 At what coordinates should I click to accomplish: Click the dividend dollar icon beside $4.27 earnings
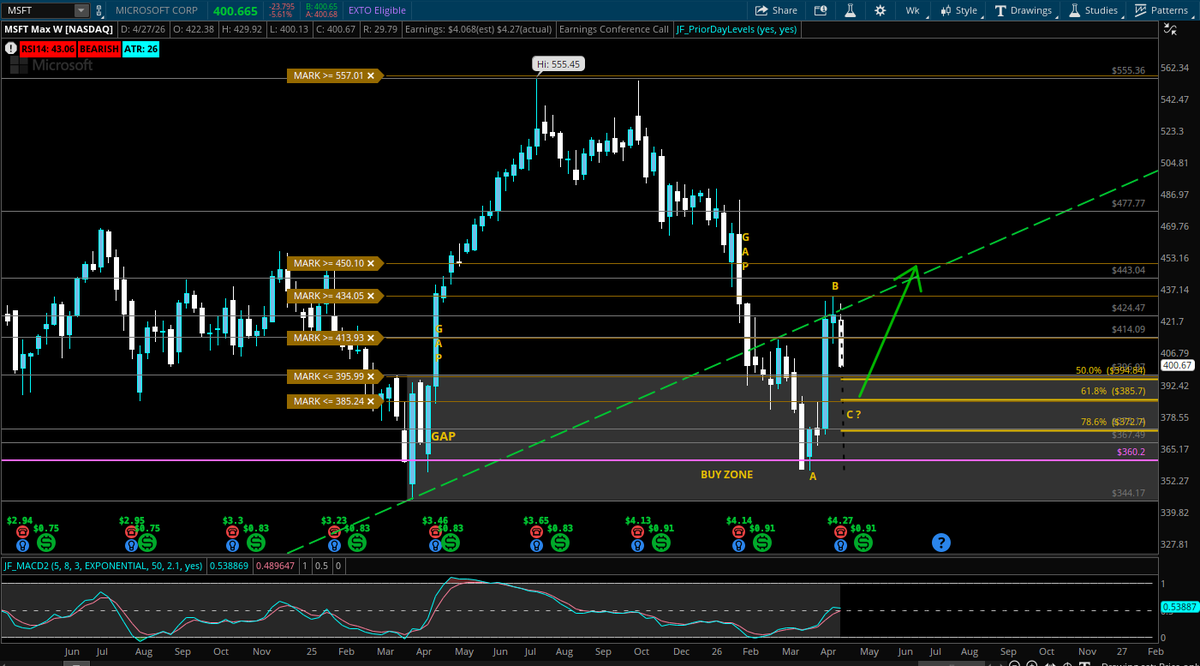coord(863,542)
